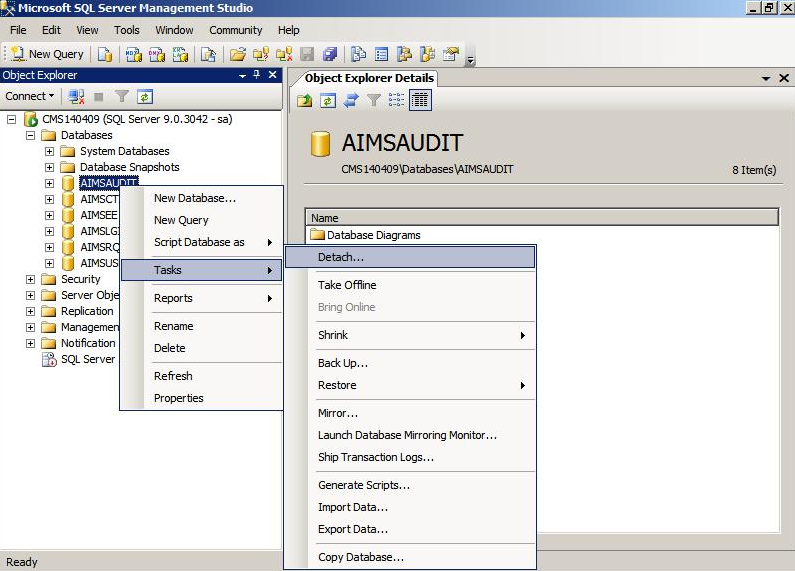Image resolution: width=795 pixels, height=571 pixels.
Task: Open the Shrink submenu
Action: pyautogui.click(x=410, y=335)
